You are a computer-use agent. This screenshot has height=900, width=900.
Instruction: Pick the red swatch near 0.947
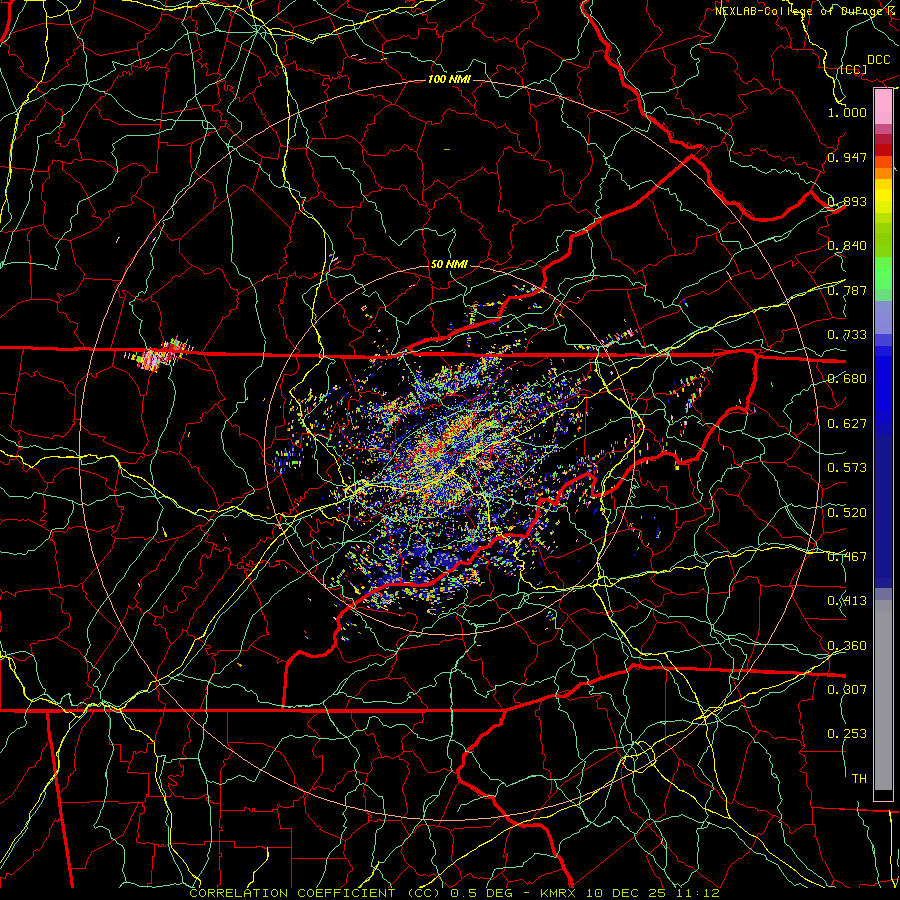tap(883, 149)
